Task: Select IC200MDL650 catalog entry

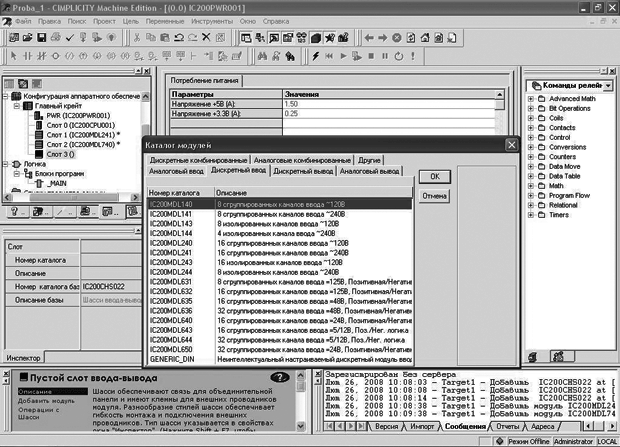Action: [x=280, y=350]
